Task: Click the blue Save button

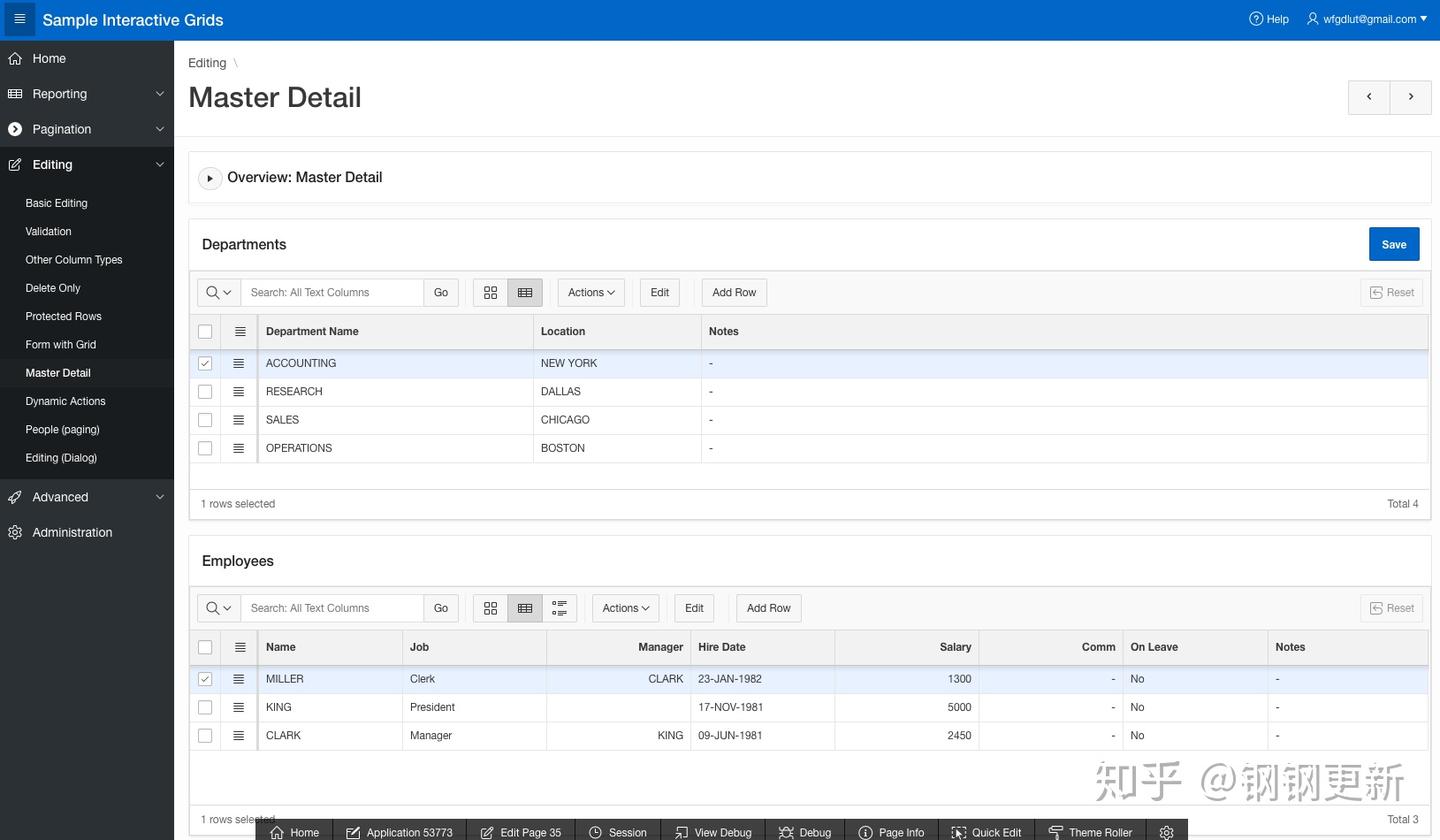Action: click(x=1393, y=243)
